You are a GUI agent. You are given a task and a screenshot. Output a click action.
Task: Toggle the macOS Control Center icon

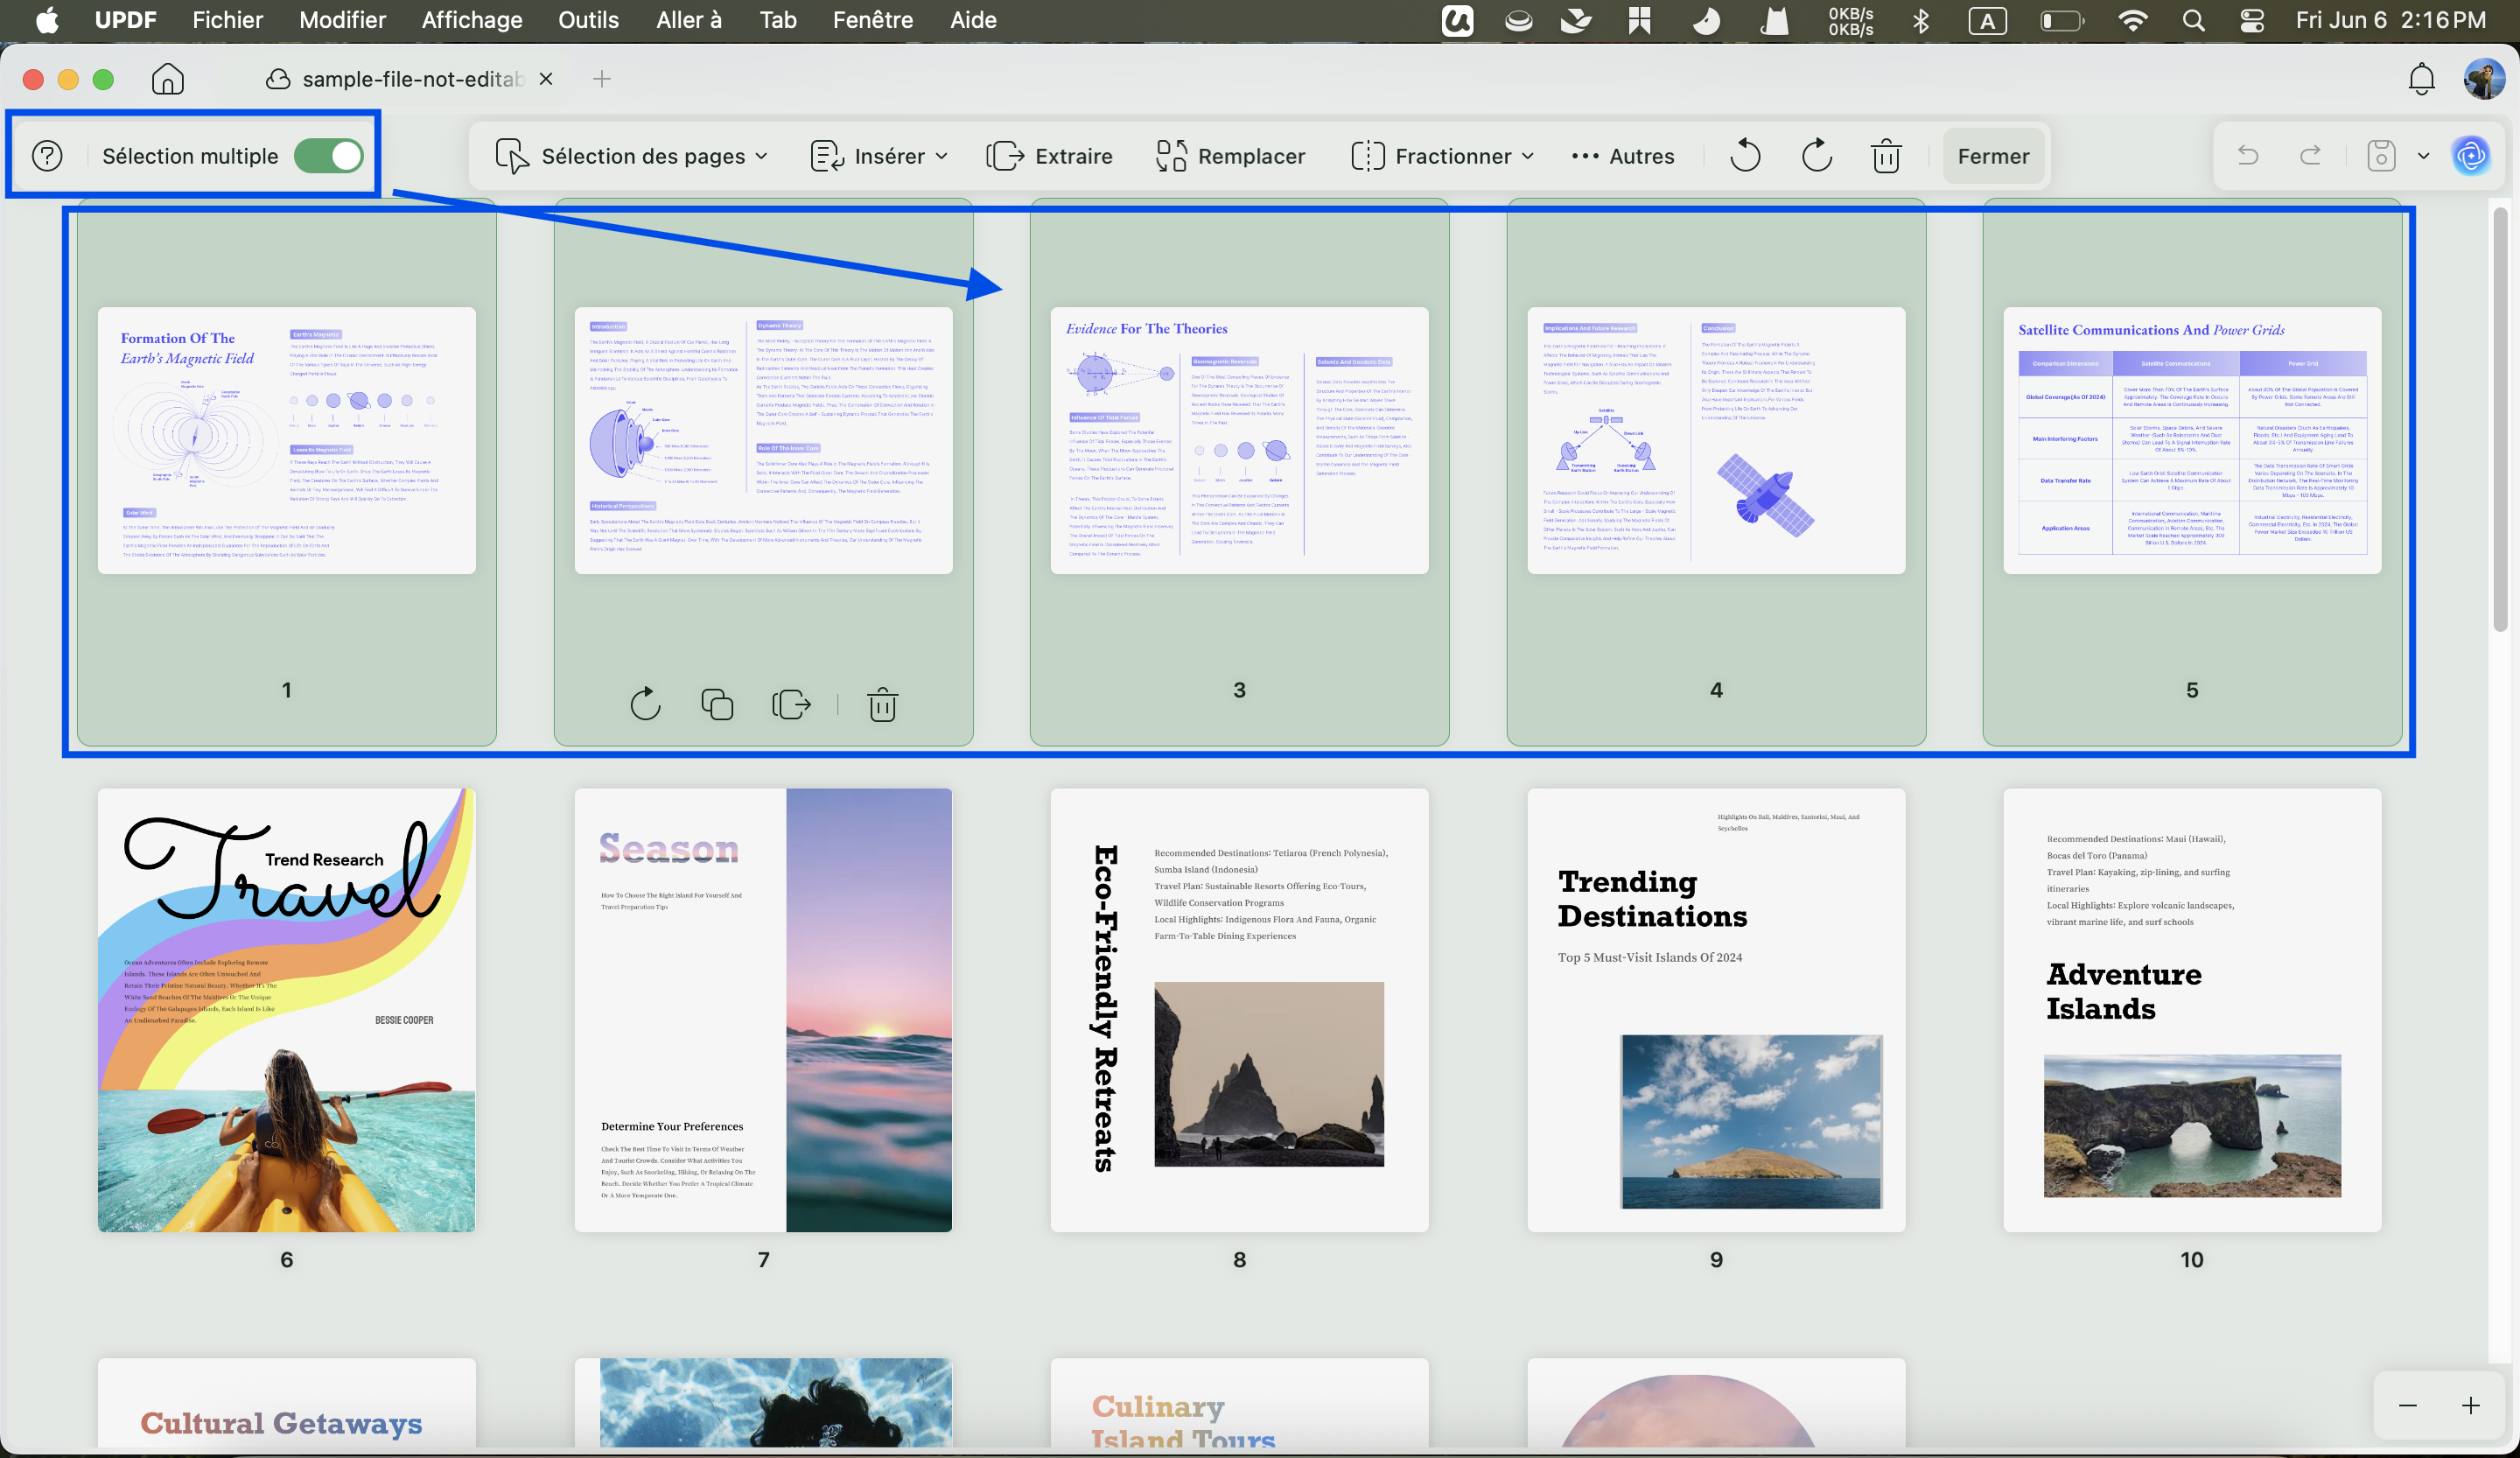(x=2251, y=20)
